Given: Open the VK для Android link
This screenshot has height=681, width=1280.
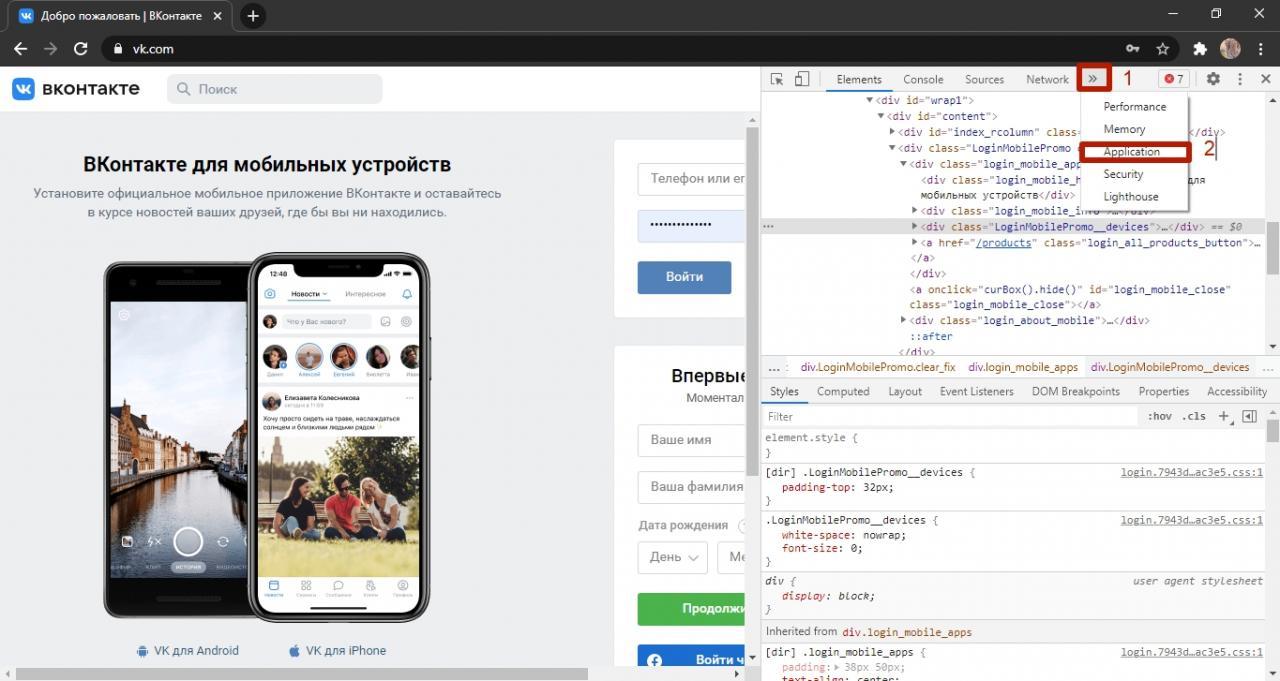Looking at the screenshot, I should (187, 650).
